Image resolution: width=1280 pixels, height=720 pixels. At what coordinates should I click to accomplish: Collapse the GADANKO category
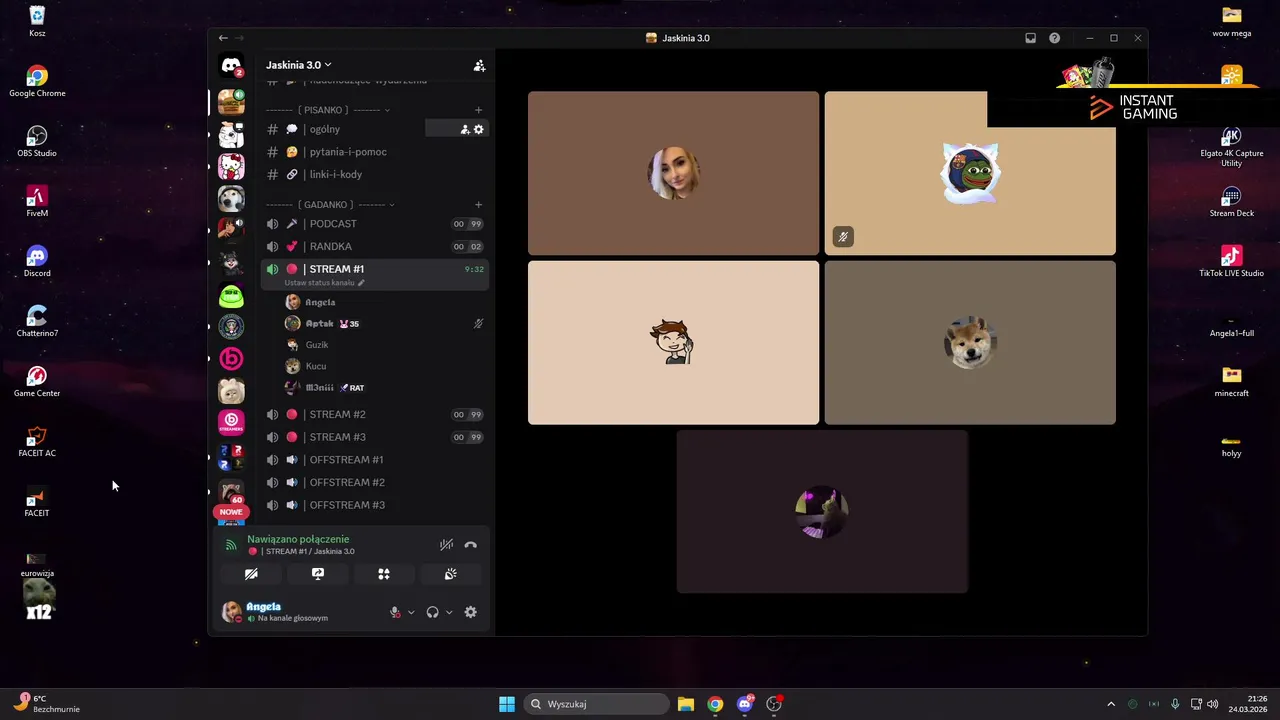click(x=330, y=205)
